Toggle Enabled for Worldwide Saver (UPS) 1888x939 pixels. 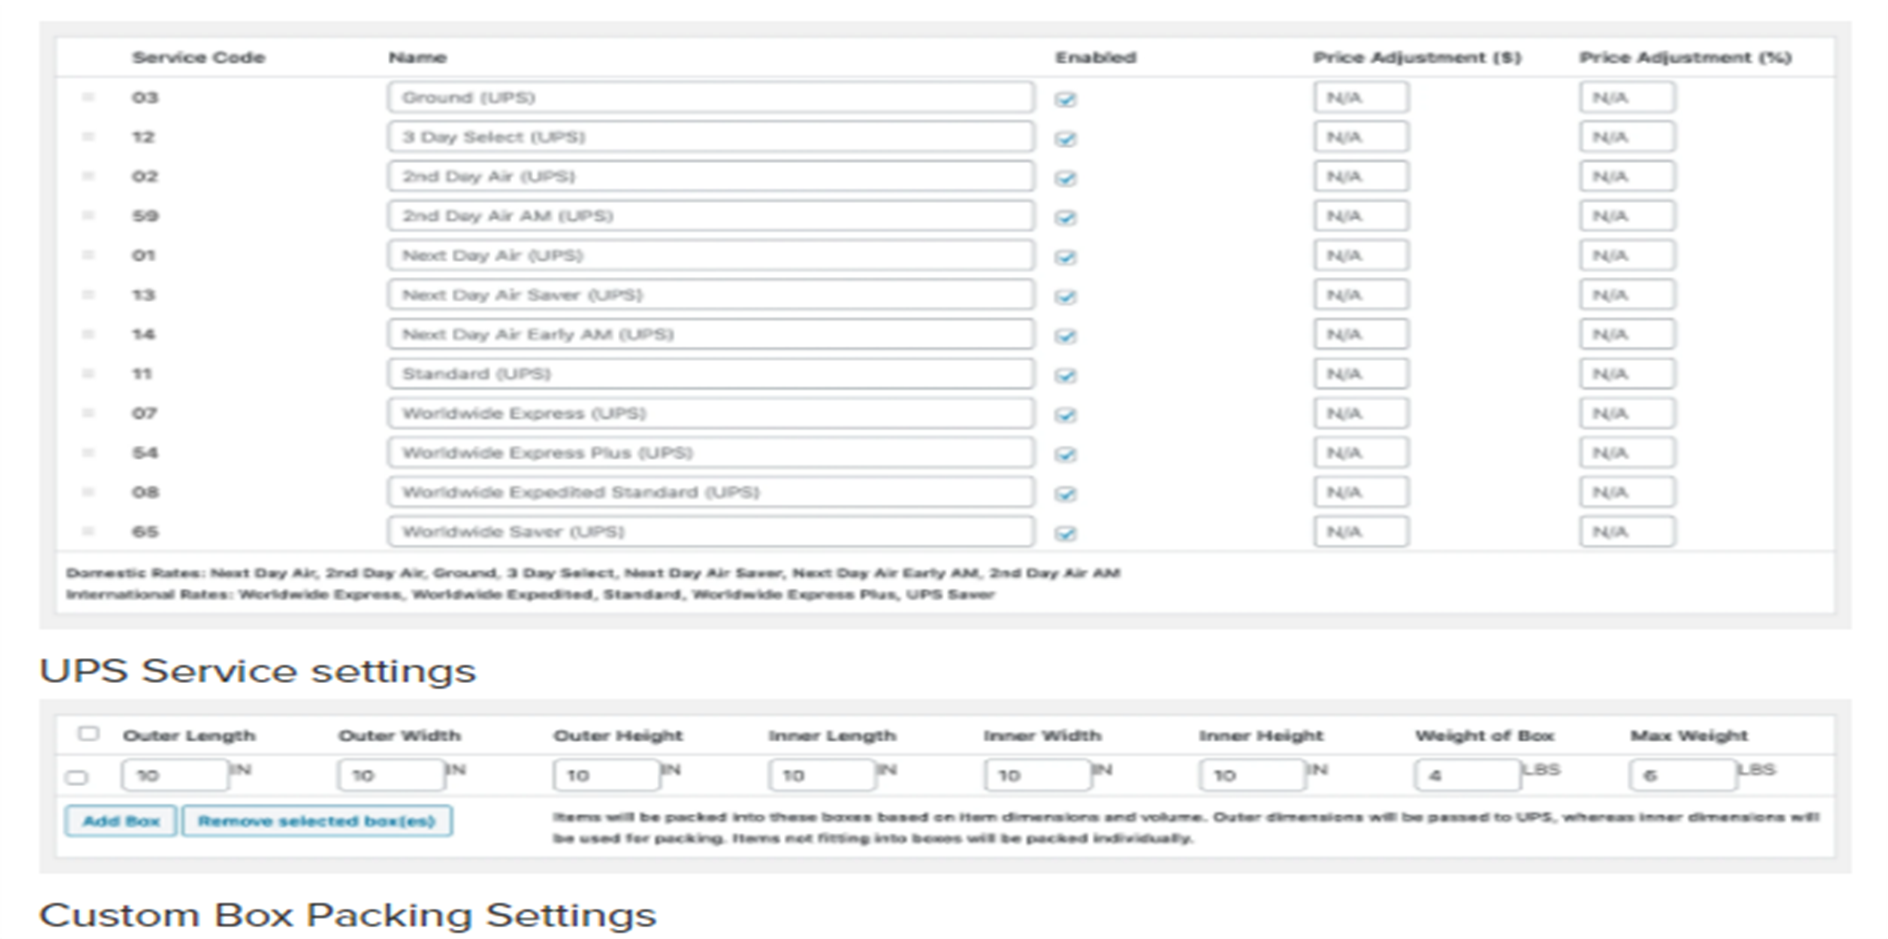tap(1066, 533)
